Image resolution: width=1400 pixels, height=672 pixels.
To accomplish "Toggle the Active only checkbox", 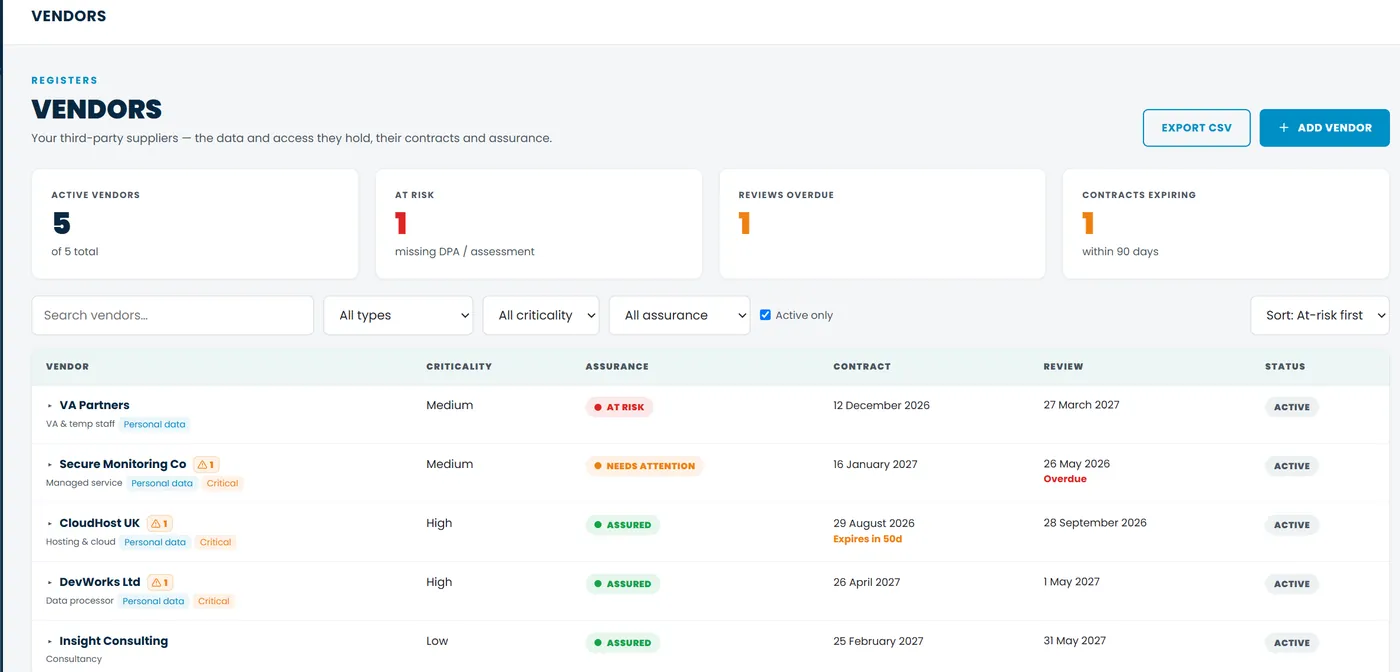I will point(765,315).
